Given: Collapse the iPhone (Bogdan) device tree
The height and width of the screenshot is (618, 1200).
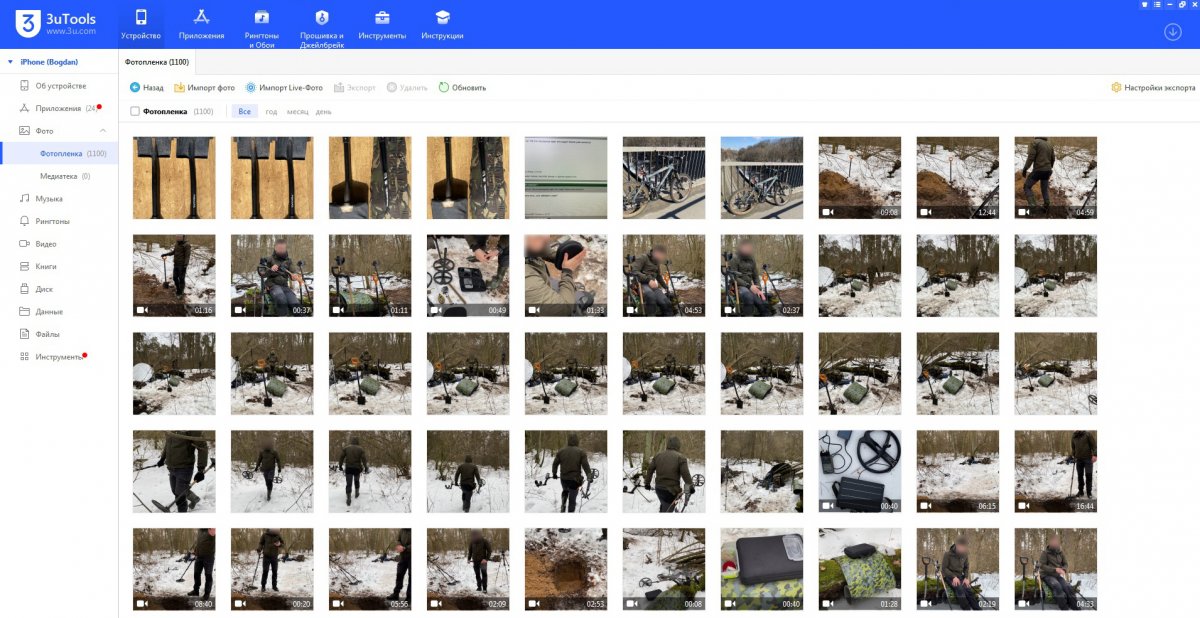Looking at the screenshot, I should pyautogui.click(x=11, y=62).
